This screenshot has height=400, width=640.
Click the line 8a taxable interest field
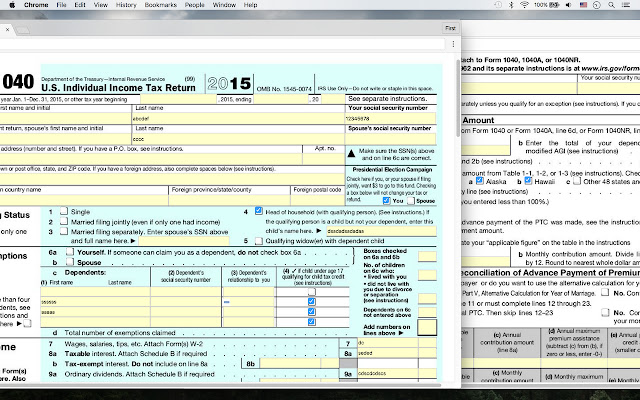(x=387, y=353)
